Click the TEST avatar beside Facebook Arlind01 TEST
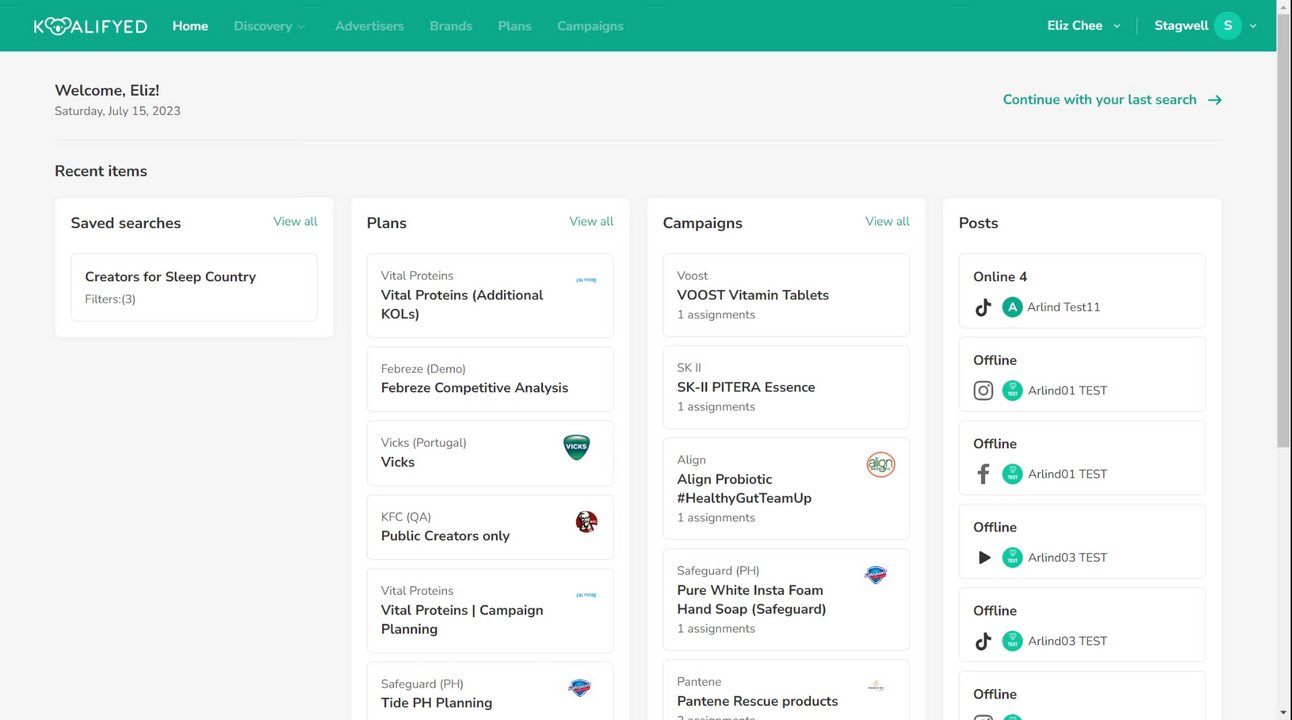The width and height of the screenshot is (1292, 720). coord(1012,474)
